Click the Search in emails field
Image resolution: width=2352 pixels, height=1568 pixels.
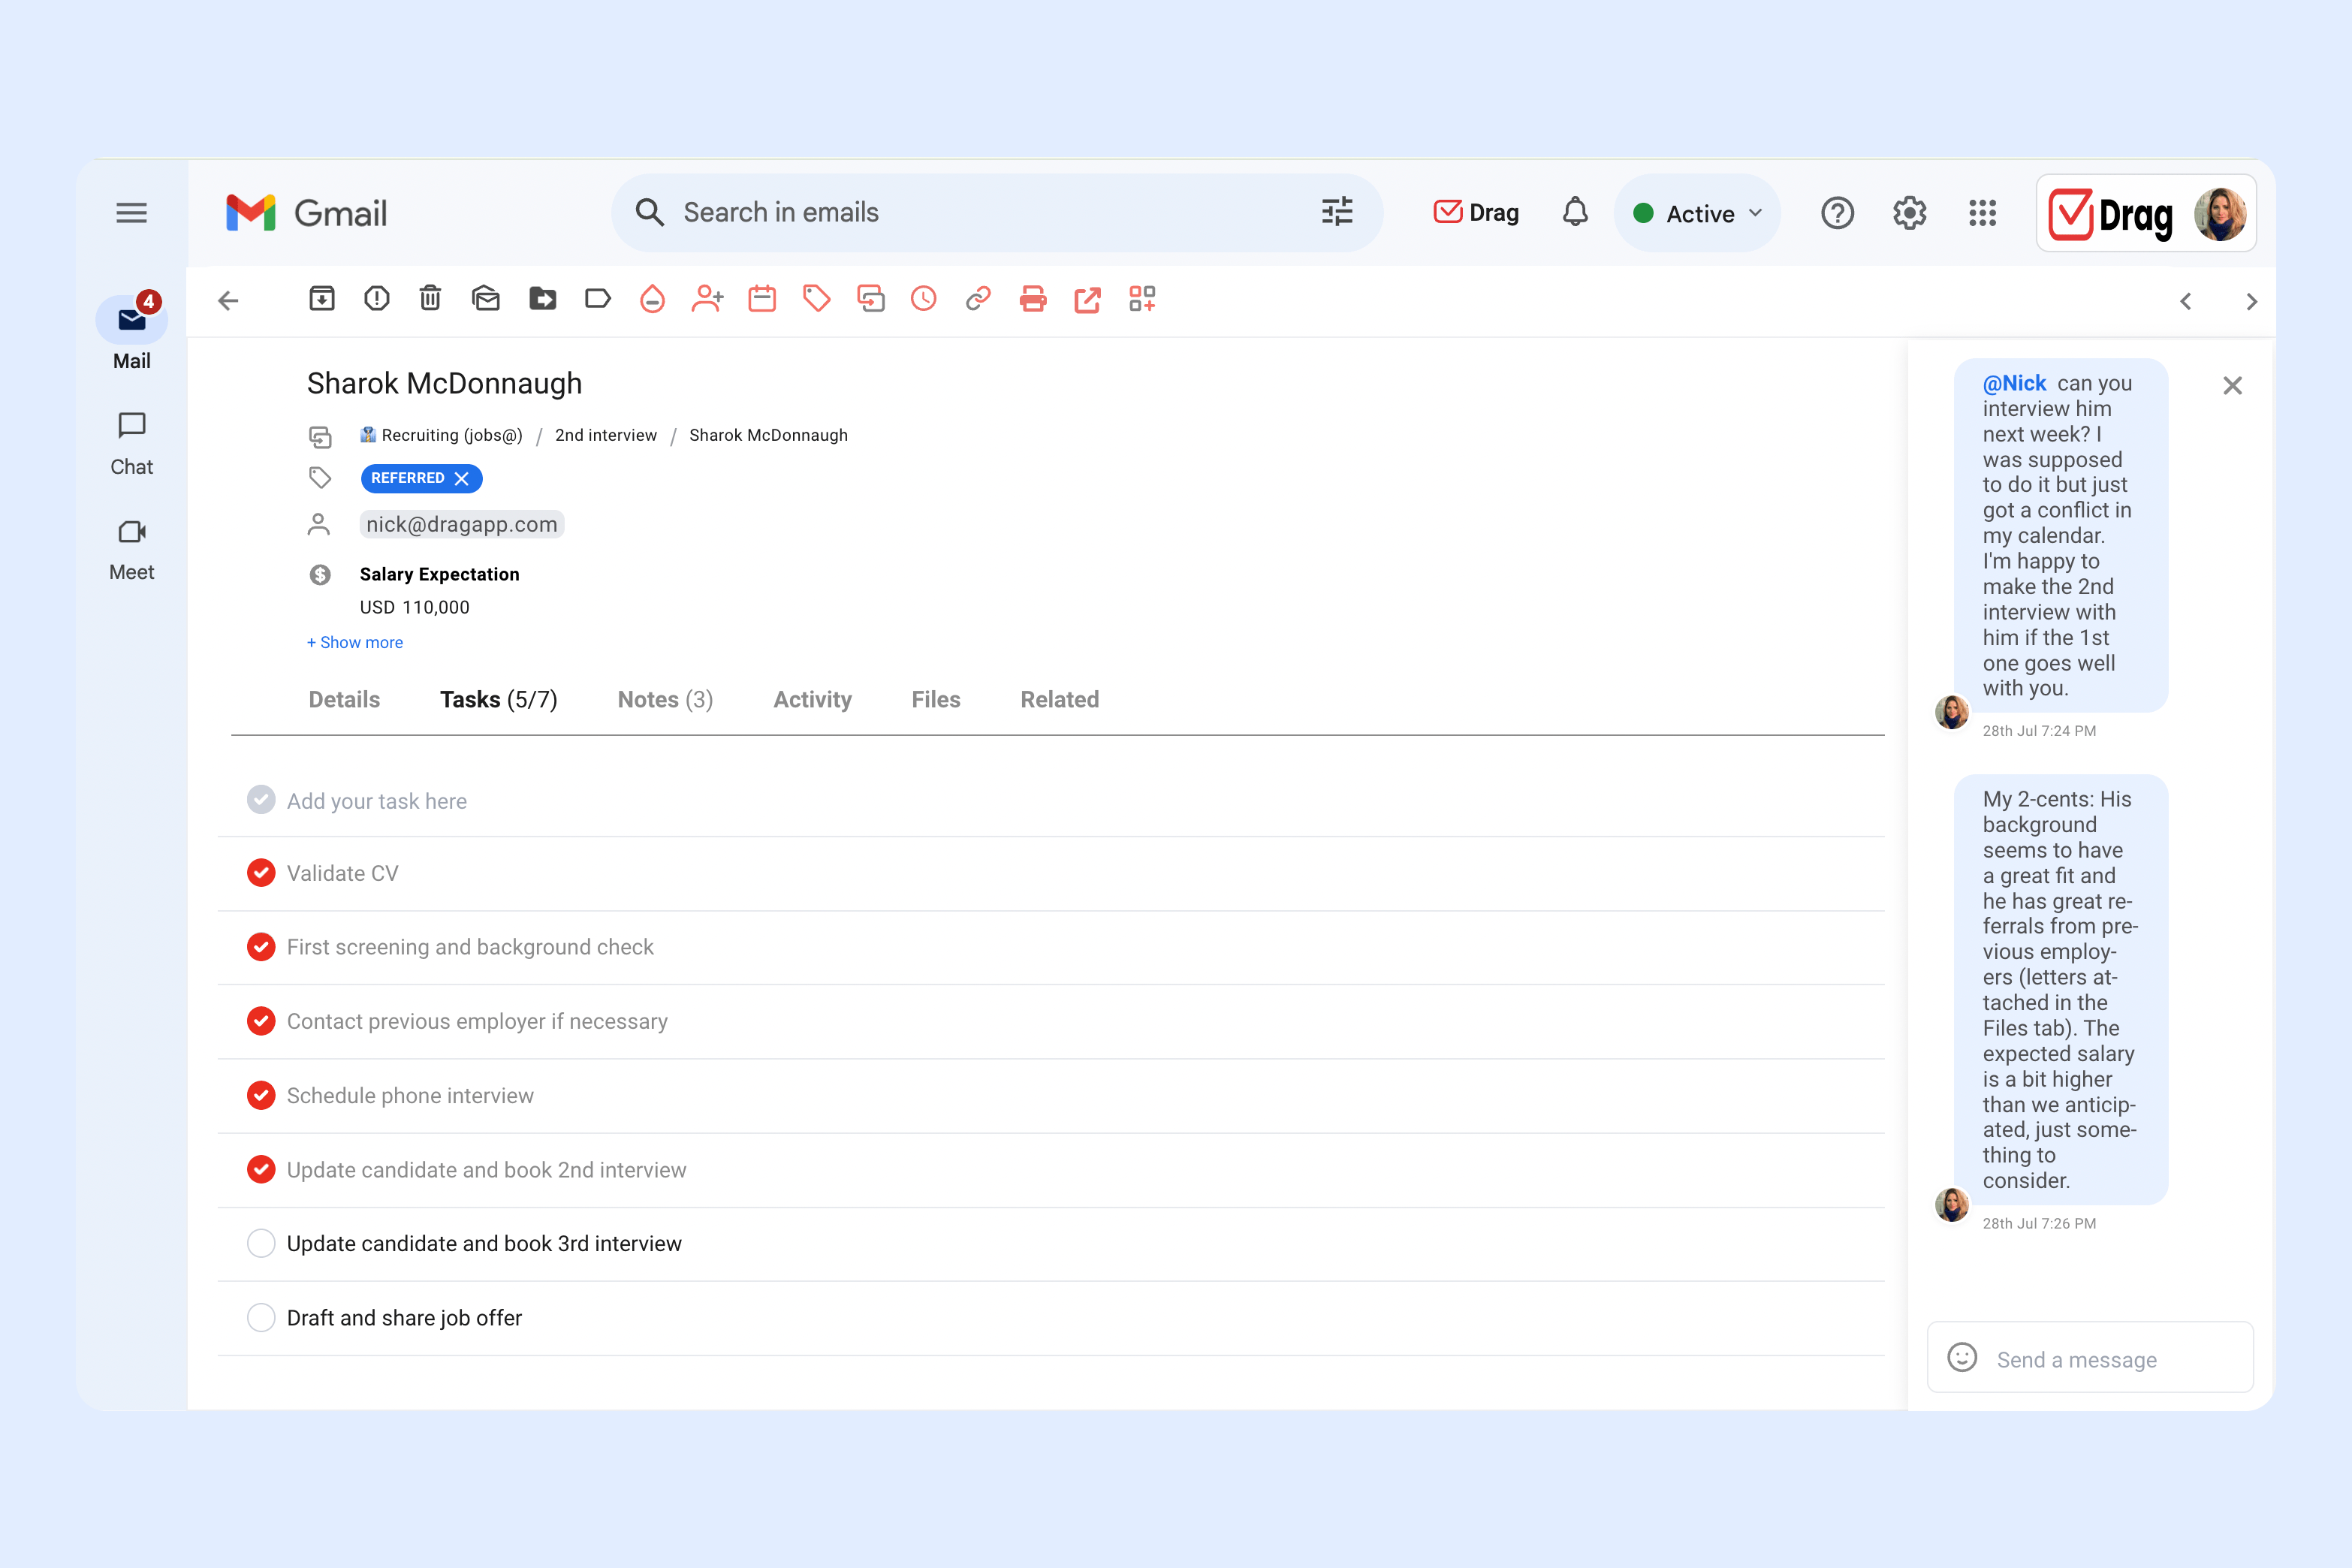click(x=997, y=212)
